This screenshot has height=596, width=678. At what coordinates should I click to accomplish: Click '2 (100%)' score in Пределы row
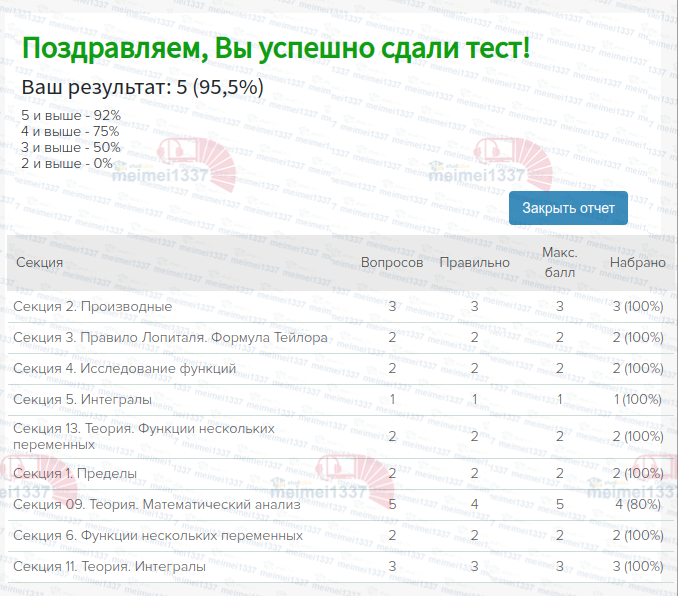(638, 474)
